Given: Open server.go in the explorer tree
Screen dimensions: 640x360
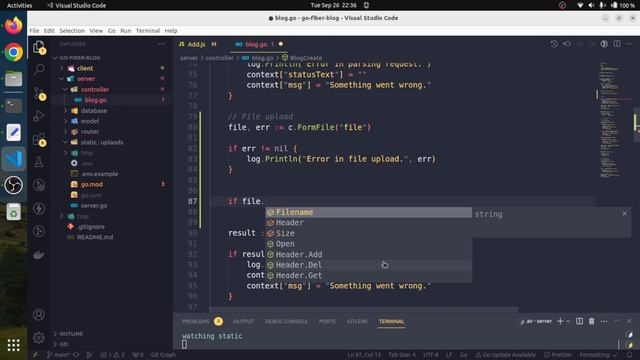Looking at the screenshot, I should [94, 206].
